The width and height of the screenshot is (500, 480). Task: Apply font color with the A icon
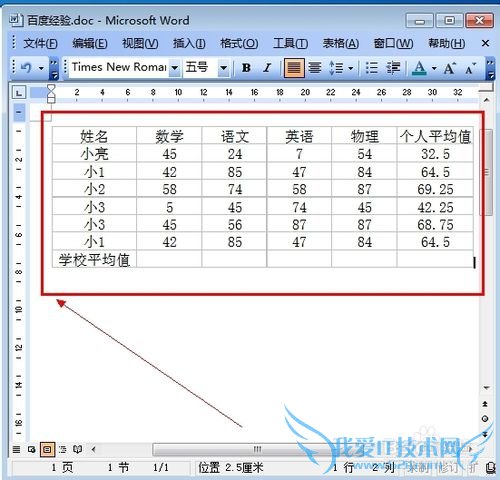click(x=419, y=68)
